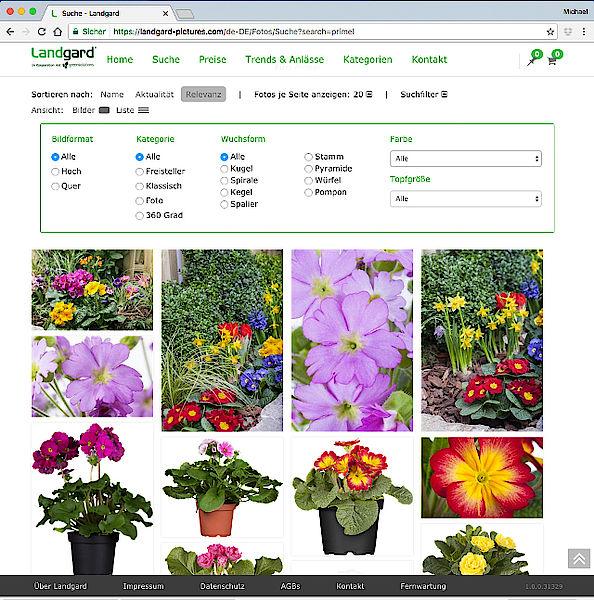Collapse the Suchfilter panel
Screen dimensions: 594x600
[424, 94]
